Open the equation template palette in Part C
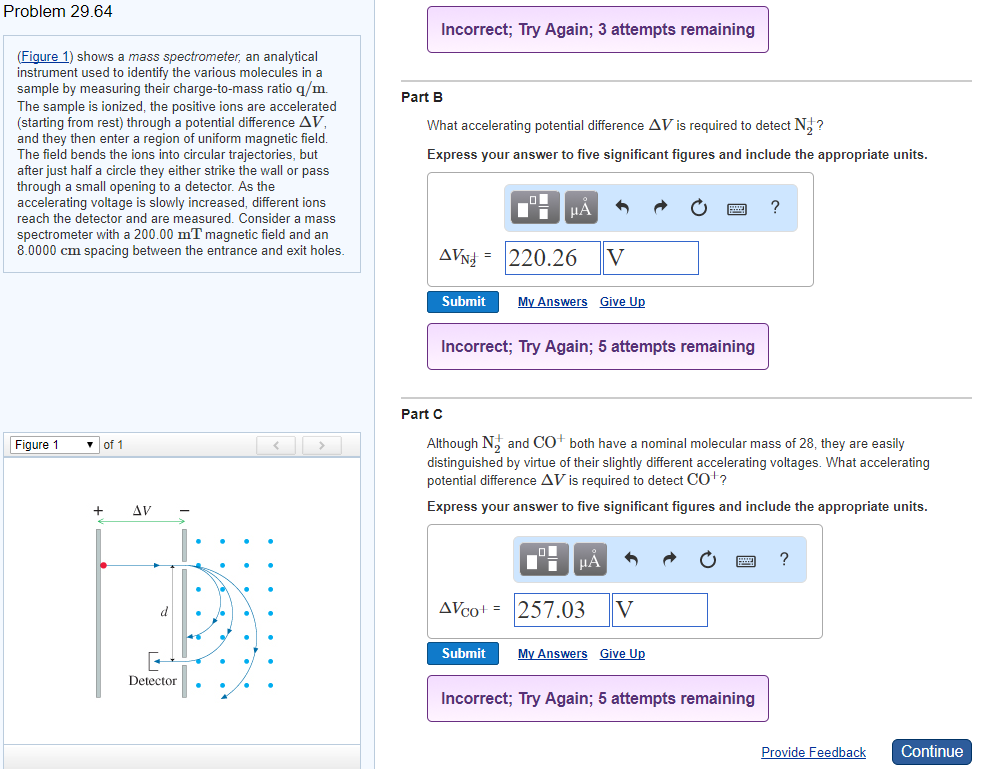Screen dimensions: 987x769 pos(543,559)
